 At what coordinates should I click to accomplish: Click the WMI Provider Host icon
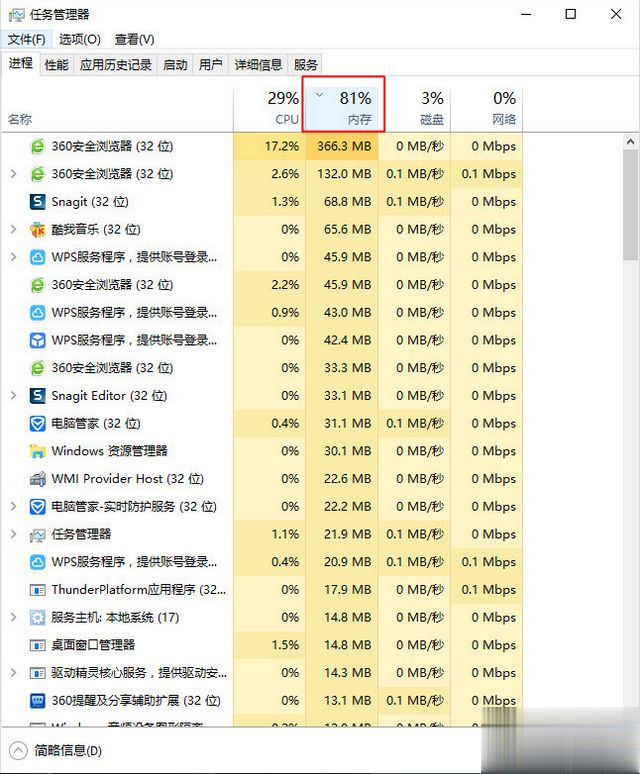tap(38, 479)
